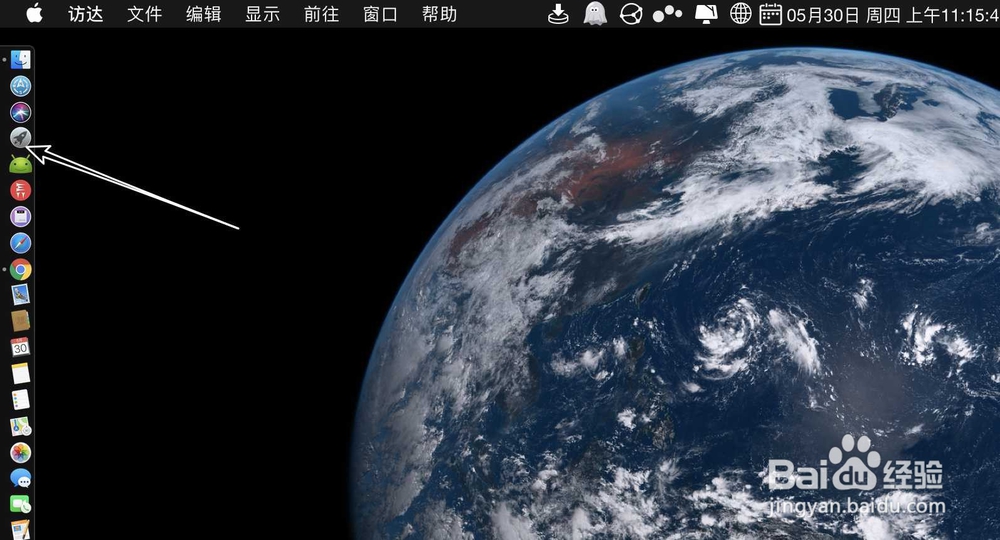Open the 显示 menu
Image resolution: width=1000 pixels, height=540 pixels.
point(262,14)
